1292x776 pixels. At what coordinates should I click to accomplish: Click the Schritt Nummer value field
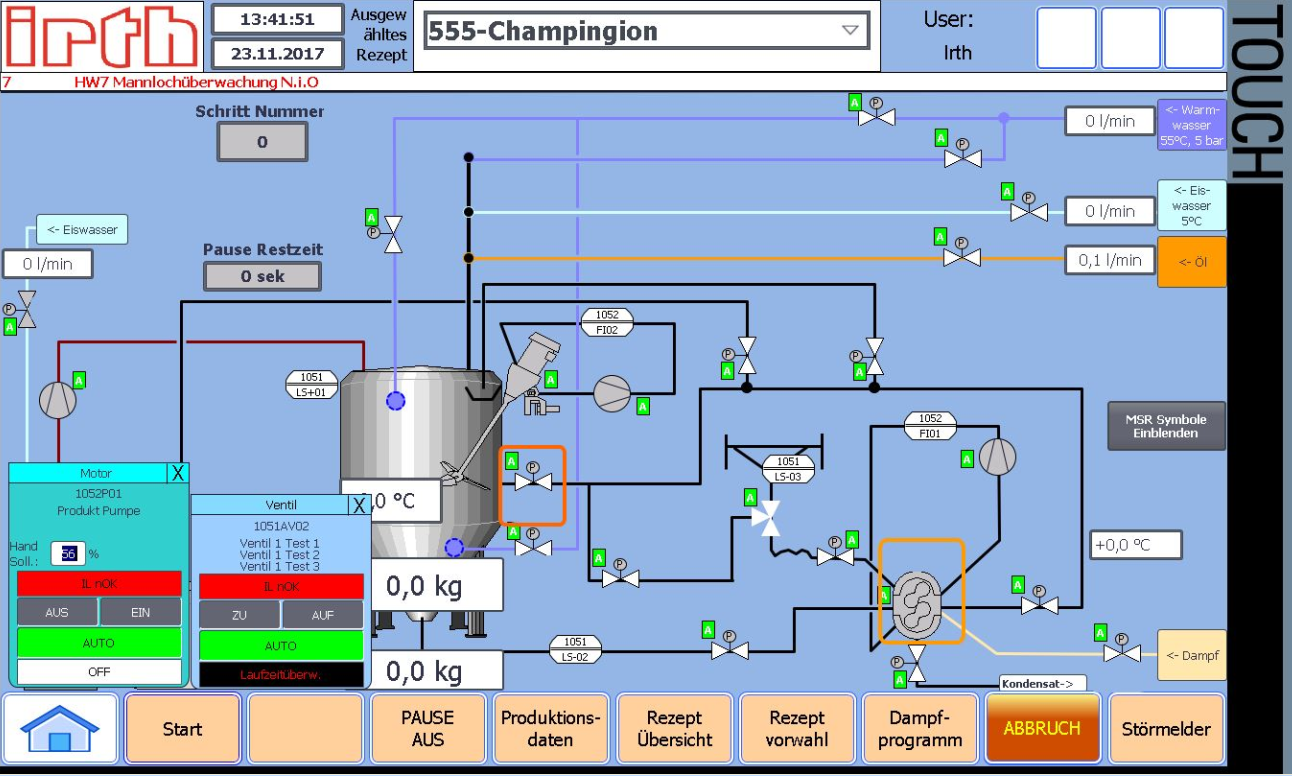(262, 142)
